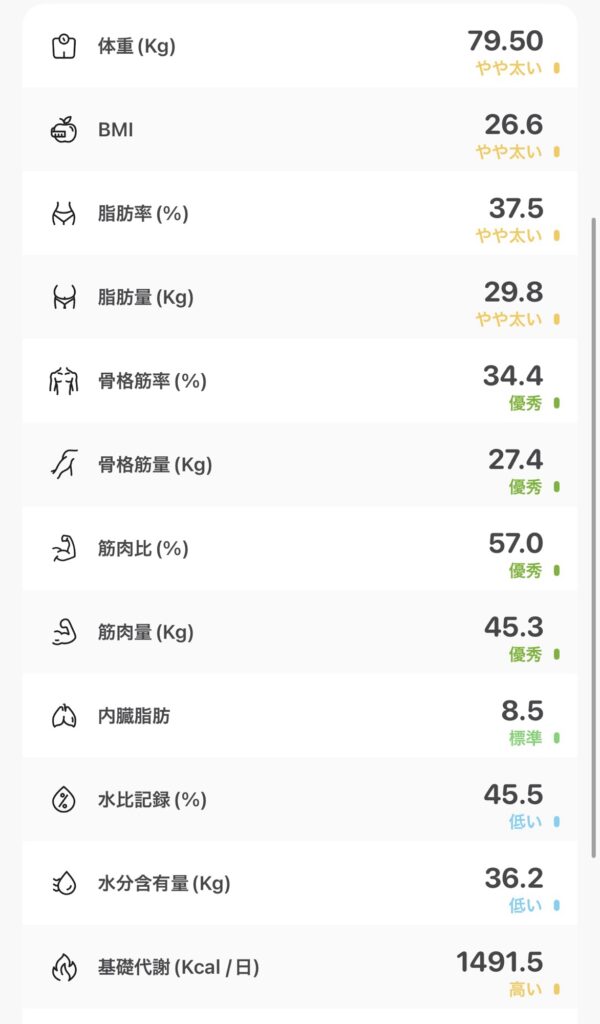
Task: Tap the skeletal muscle mass (骨格筋量) icon
Action: click(x=64, y=464)
